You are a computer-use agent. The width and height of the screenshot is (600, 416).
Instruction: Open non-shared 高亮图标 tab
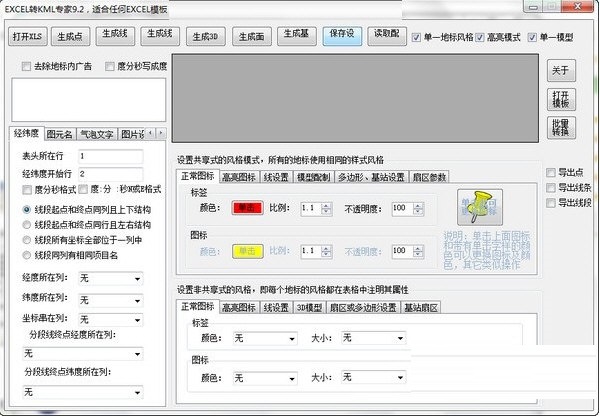[x=239, y=308]
